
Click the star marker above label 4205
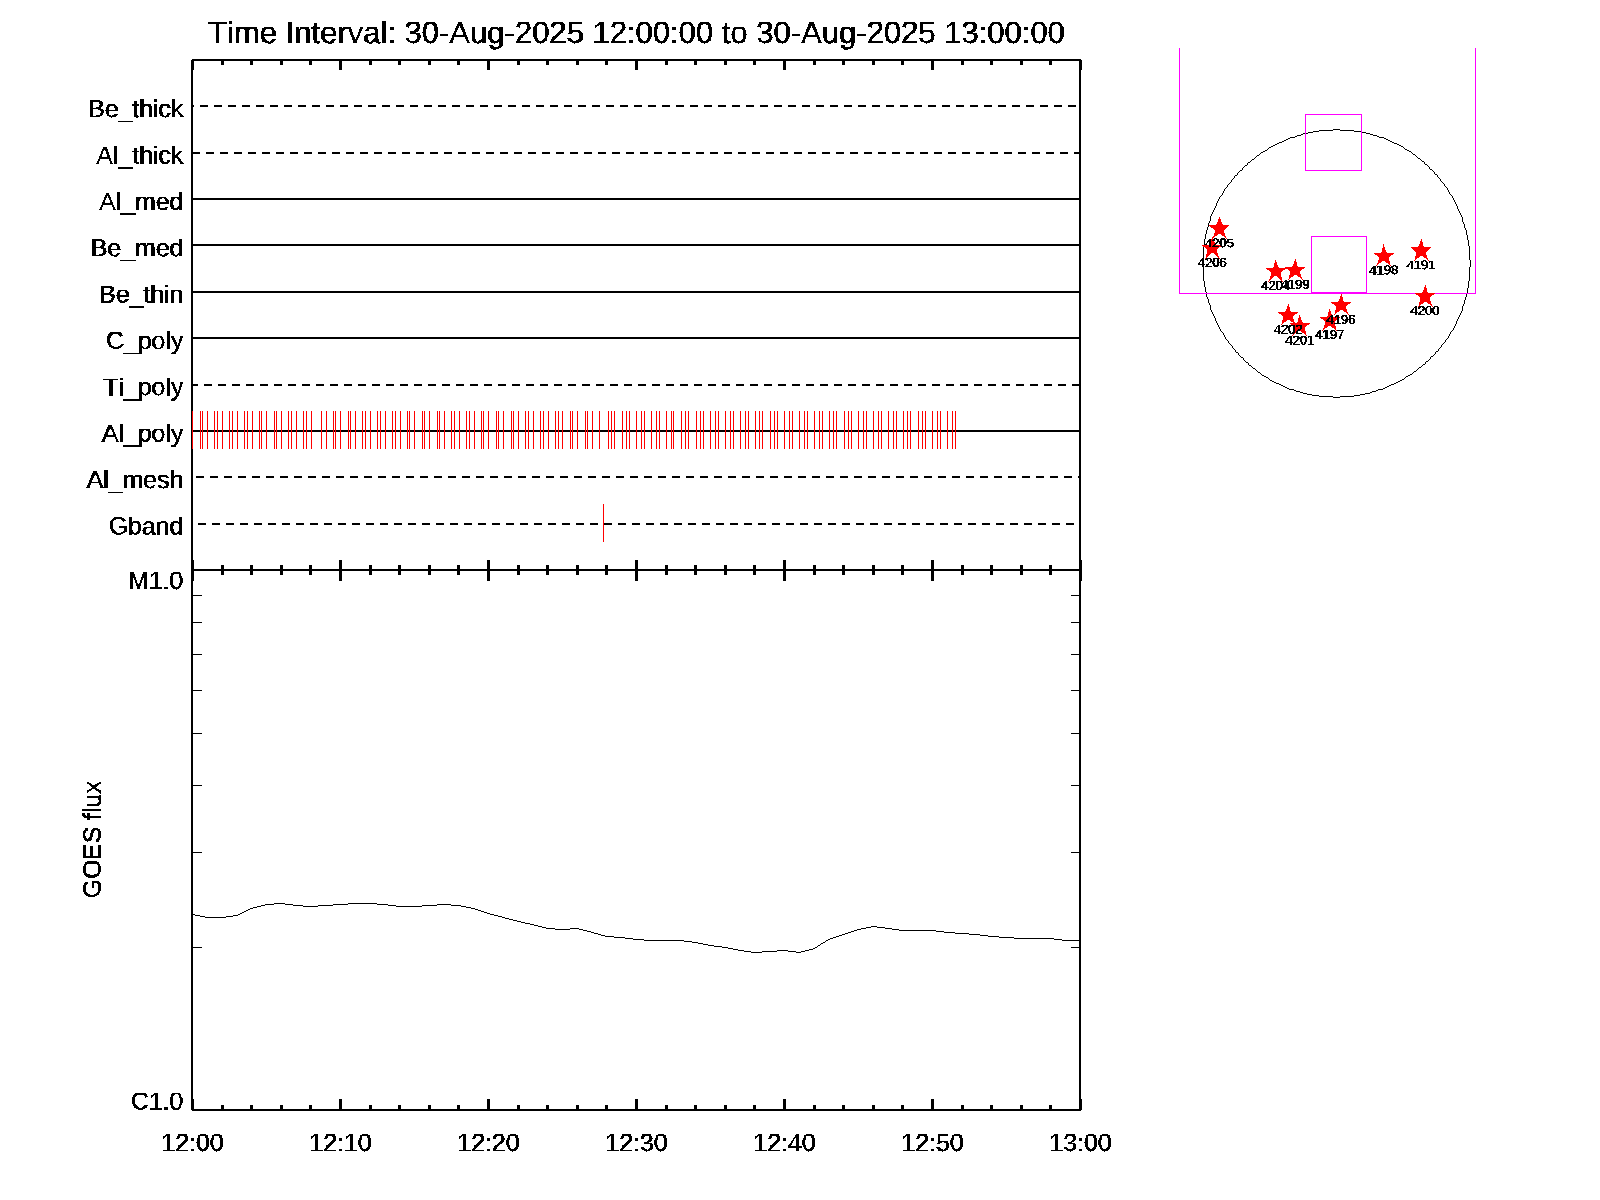(1219, 229)
